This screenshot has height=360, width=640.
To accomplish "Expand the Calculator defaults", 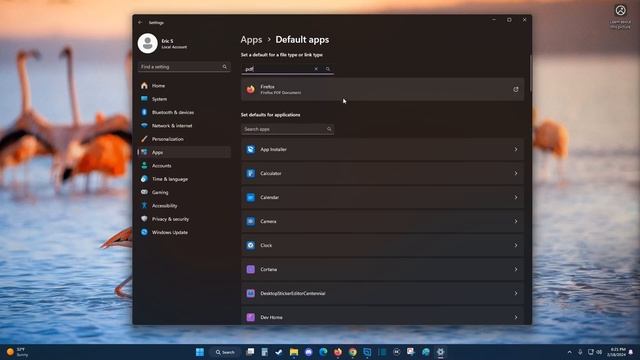I will click(x=516, y=173).
